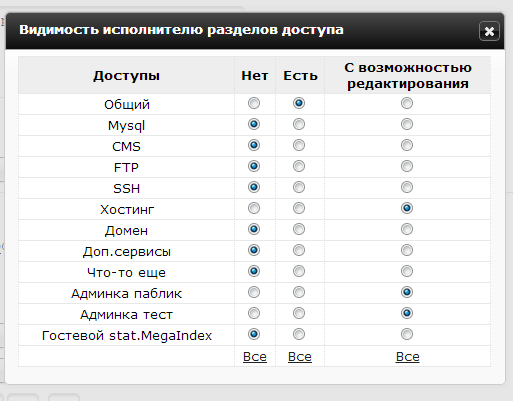This screenshot has width=513, height=401.
Task: Enable editing access for CMS
Action: (407, 145)
